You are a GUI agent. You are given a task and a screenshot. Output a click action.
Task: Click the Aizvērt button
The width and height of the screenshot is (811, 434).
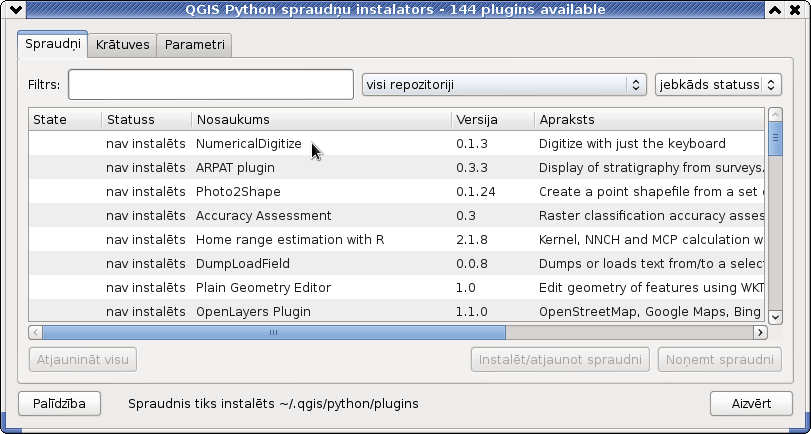pyautogui.click(x=751, y=403)
